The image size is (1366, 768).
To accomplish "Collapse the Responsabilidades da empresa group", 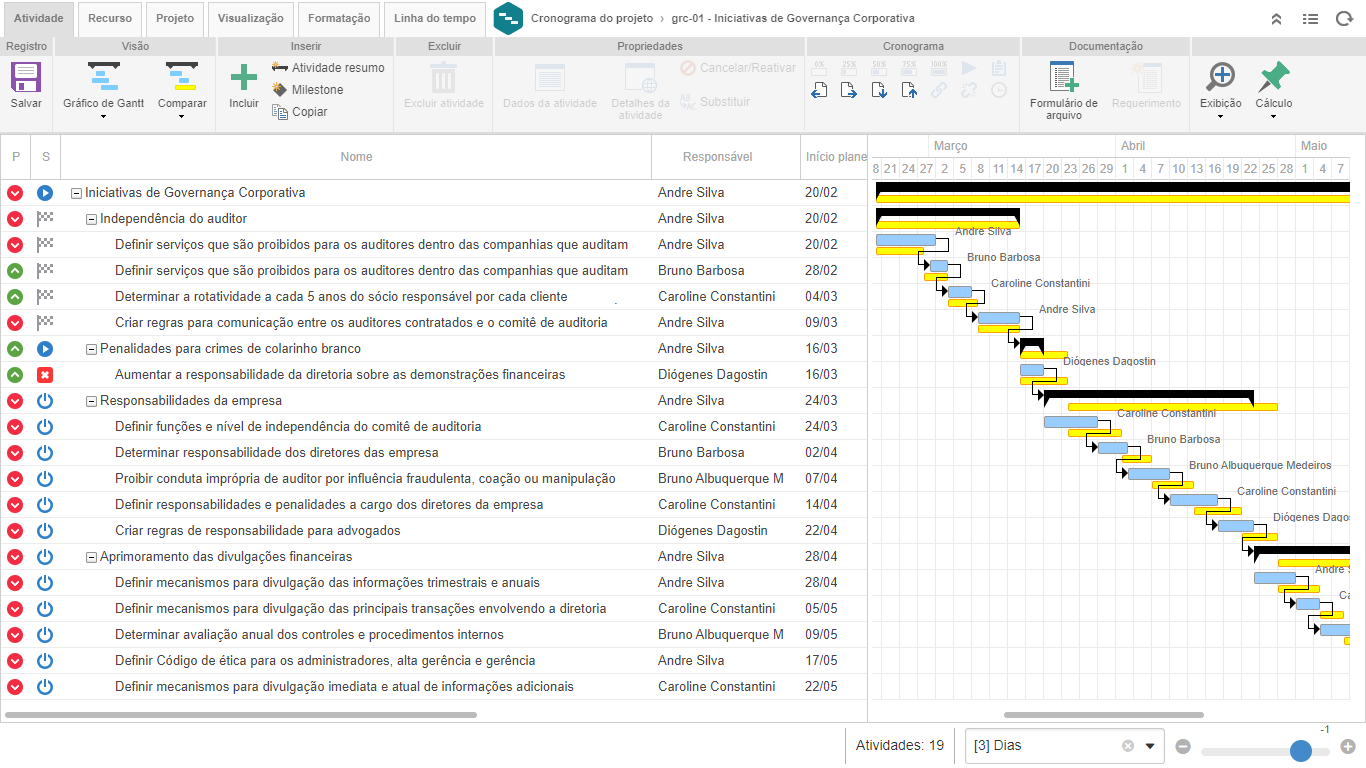I will click(91, 401).
